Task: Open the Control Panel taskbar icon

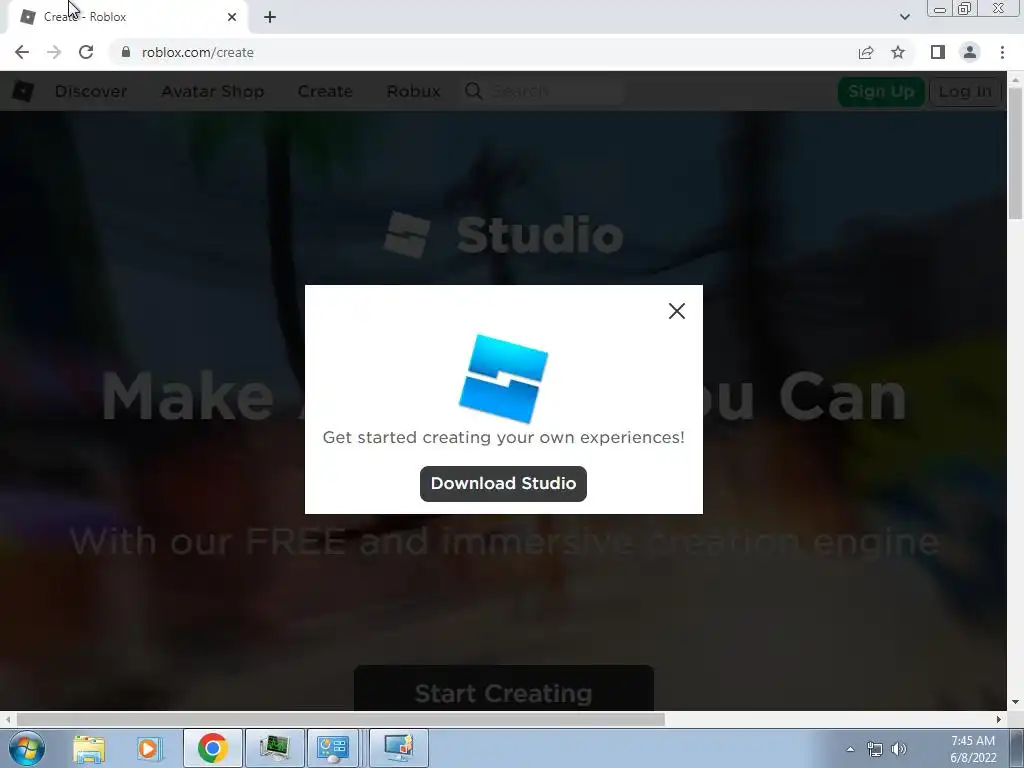Action: (333, 748)
